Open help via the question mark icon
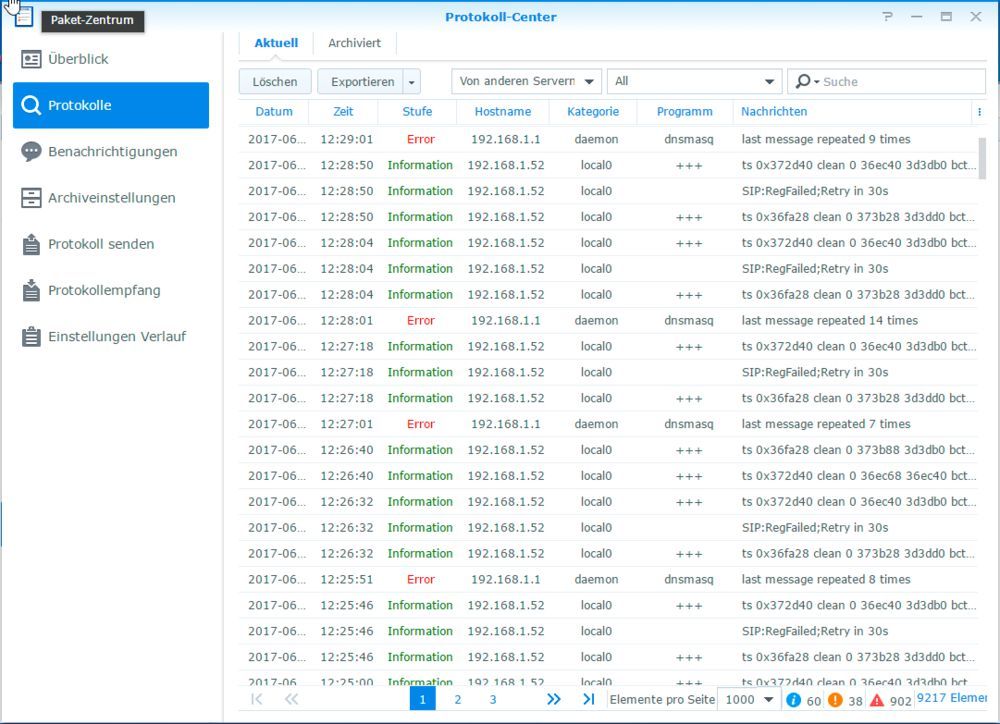Viewport: 1000px width, 724px height. 889,17
